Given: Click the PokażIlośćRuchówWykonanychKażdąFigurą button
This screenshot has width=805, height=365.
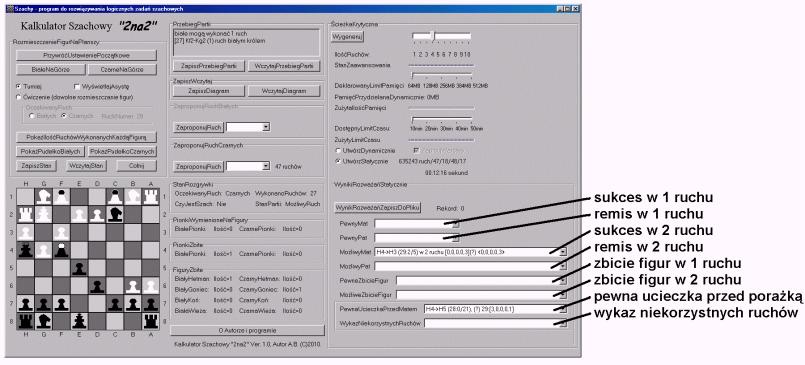Looking at the screenshot, I should [x=86, y=138].
